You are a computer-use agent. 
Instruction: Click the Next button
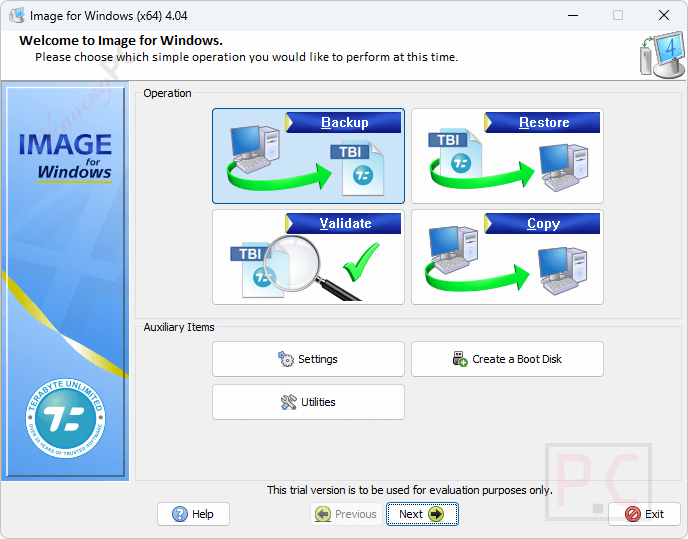(x=422, y=514)
